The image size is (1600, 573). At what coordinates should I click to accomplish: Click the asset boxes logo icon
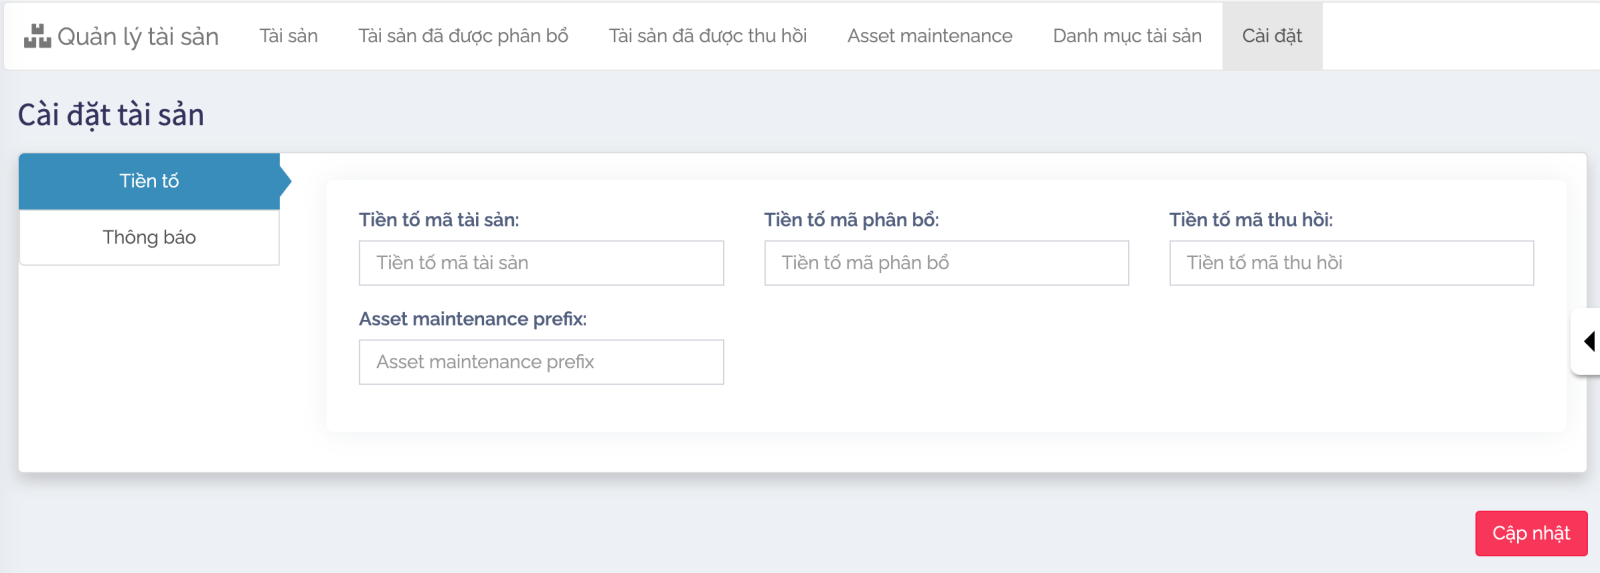[x=37, y=36]
